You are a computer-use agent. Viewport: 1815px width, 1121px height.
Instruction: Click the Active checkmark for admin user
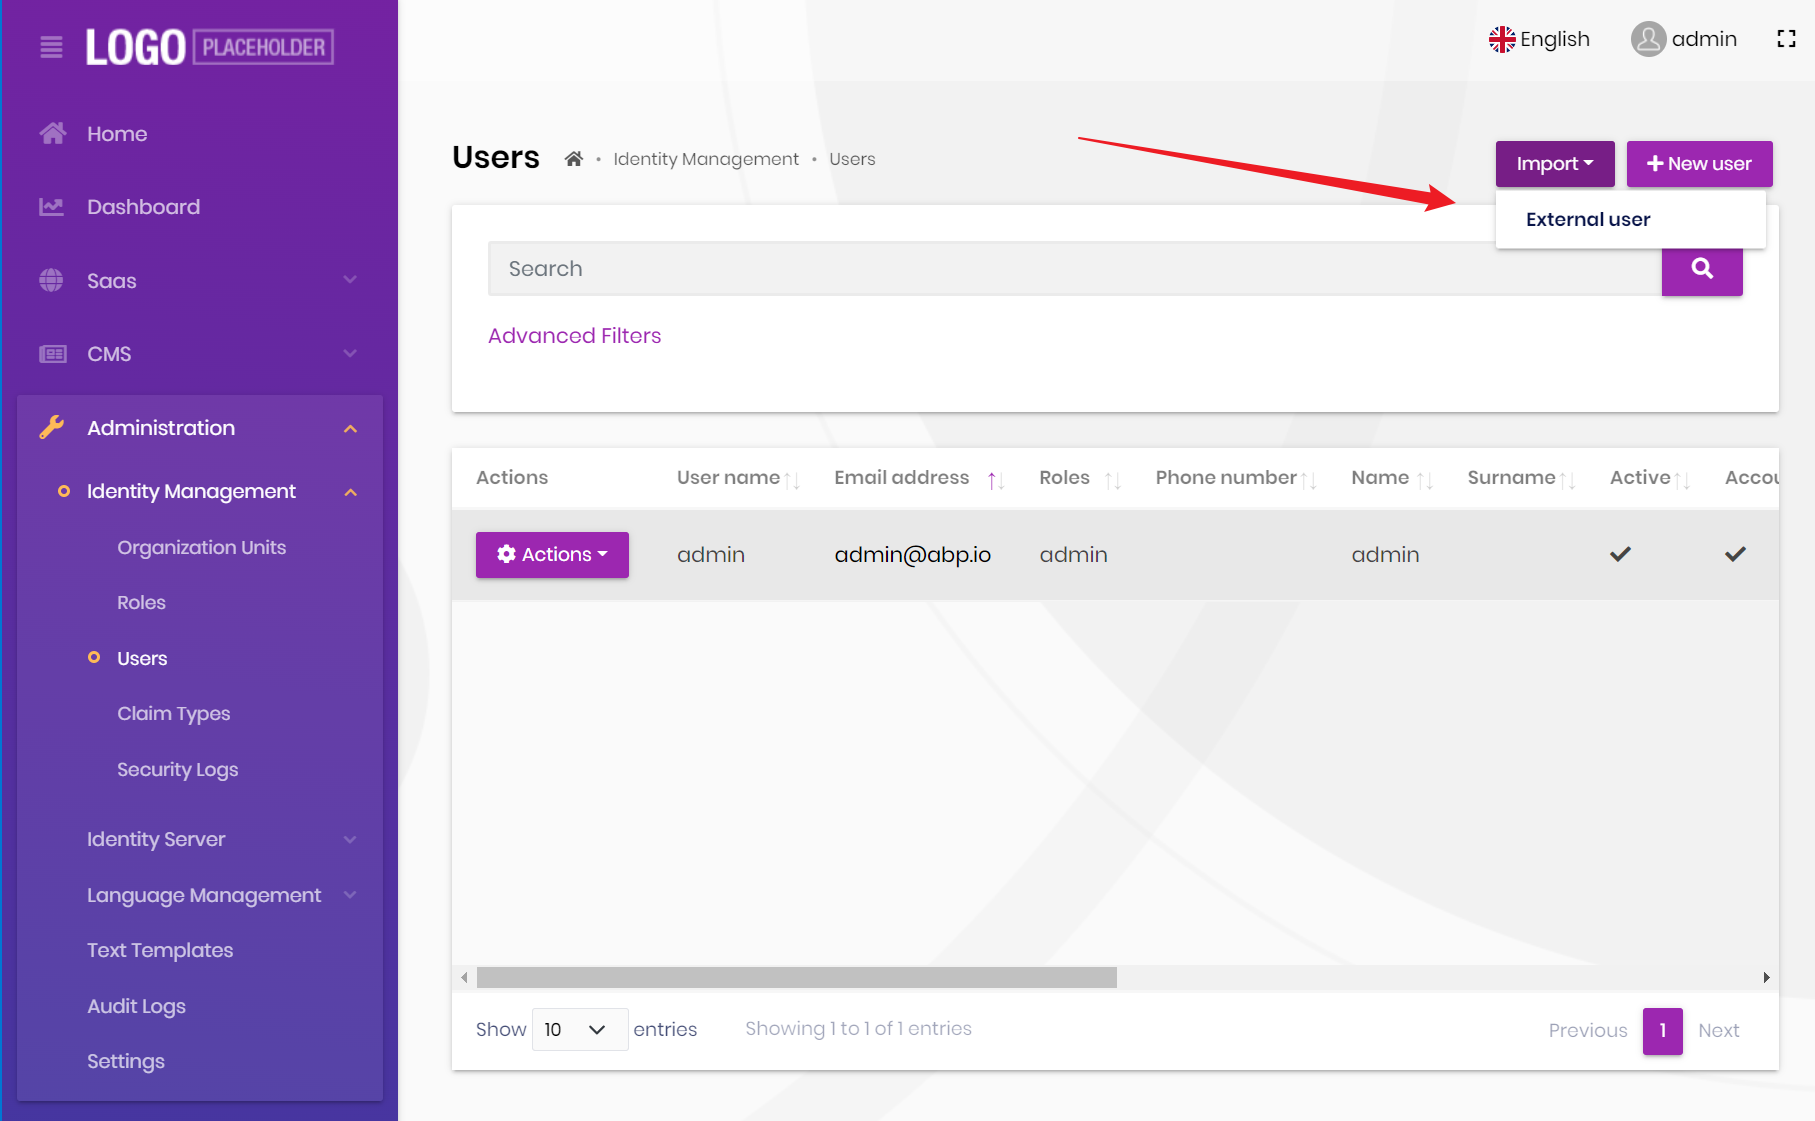(1620, 553)
